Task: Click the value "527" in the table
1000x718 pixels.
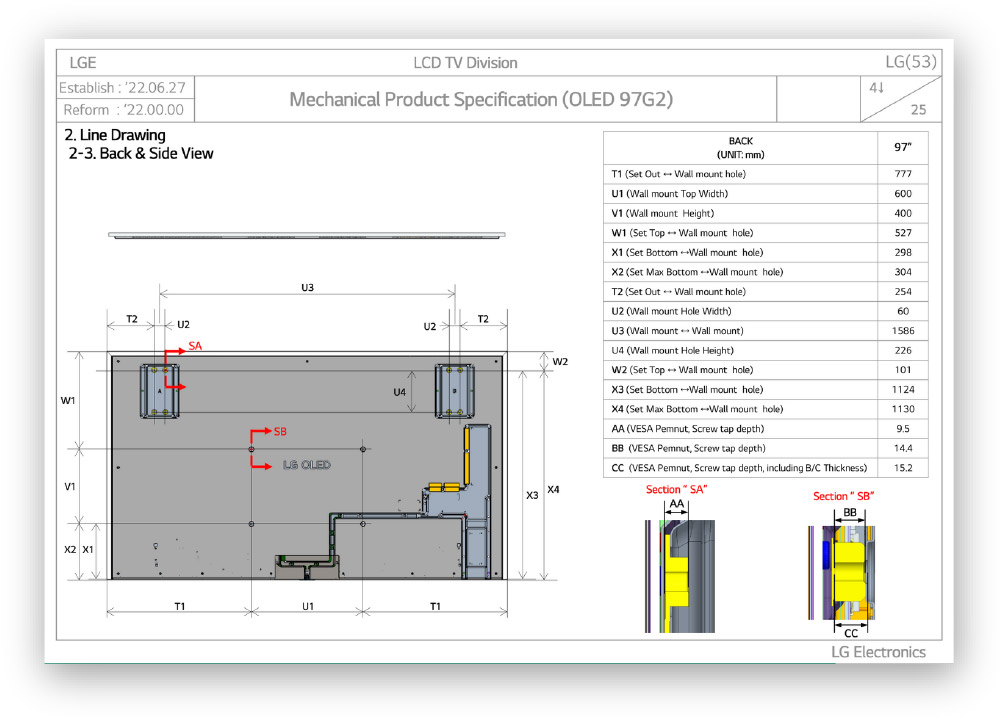Action: 902,233
